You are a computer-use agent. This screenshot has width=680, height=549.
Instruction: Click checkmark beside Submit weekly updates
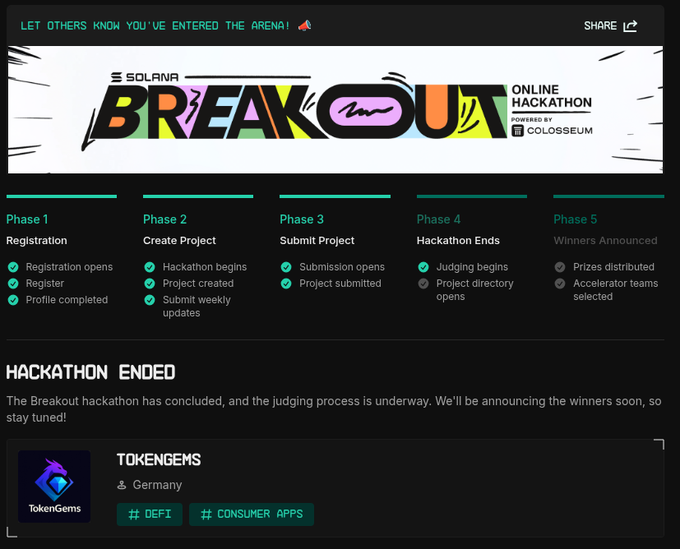click(150, 300)
